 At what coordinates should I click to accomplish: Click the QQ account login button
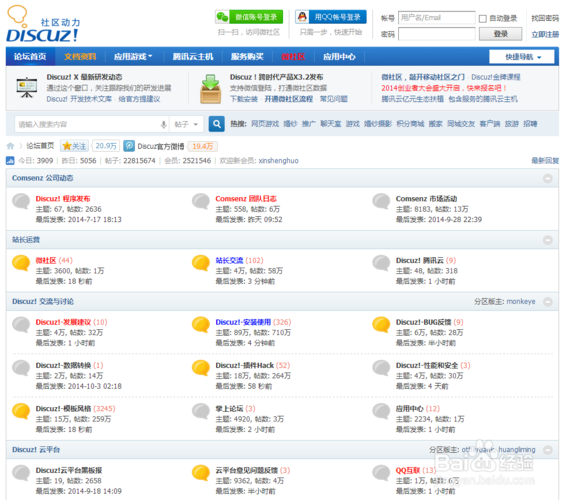coord(331,17)
